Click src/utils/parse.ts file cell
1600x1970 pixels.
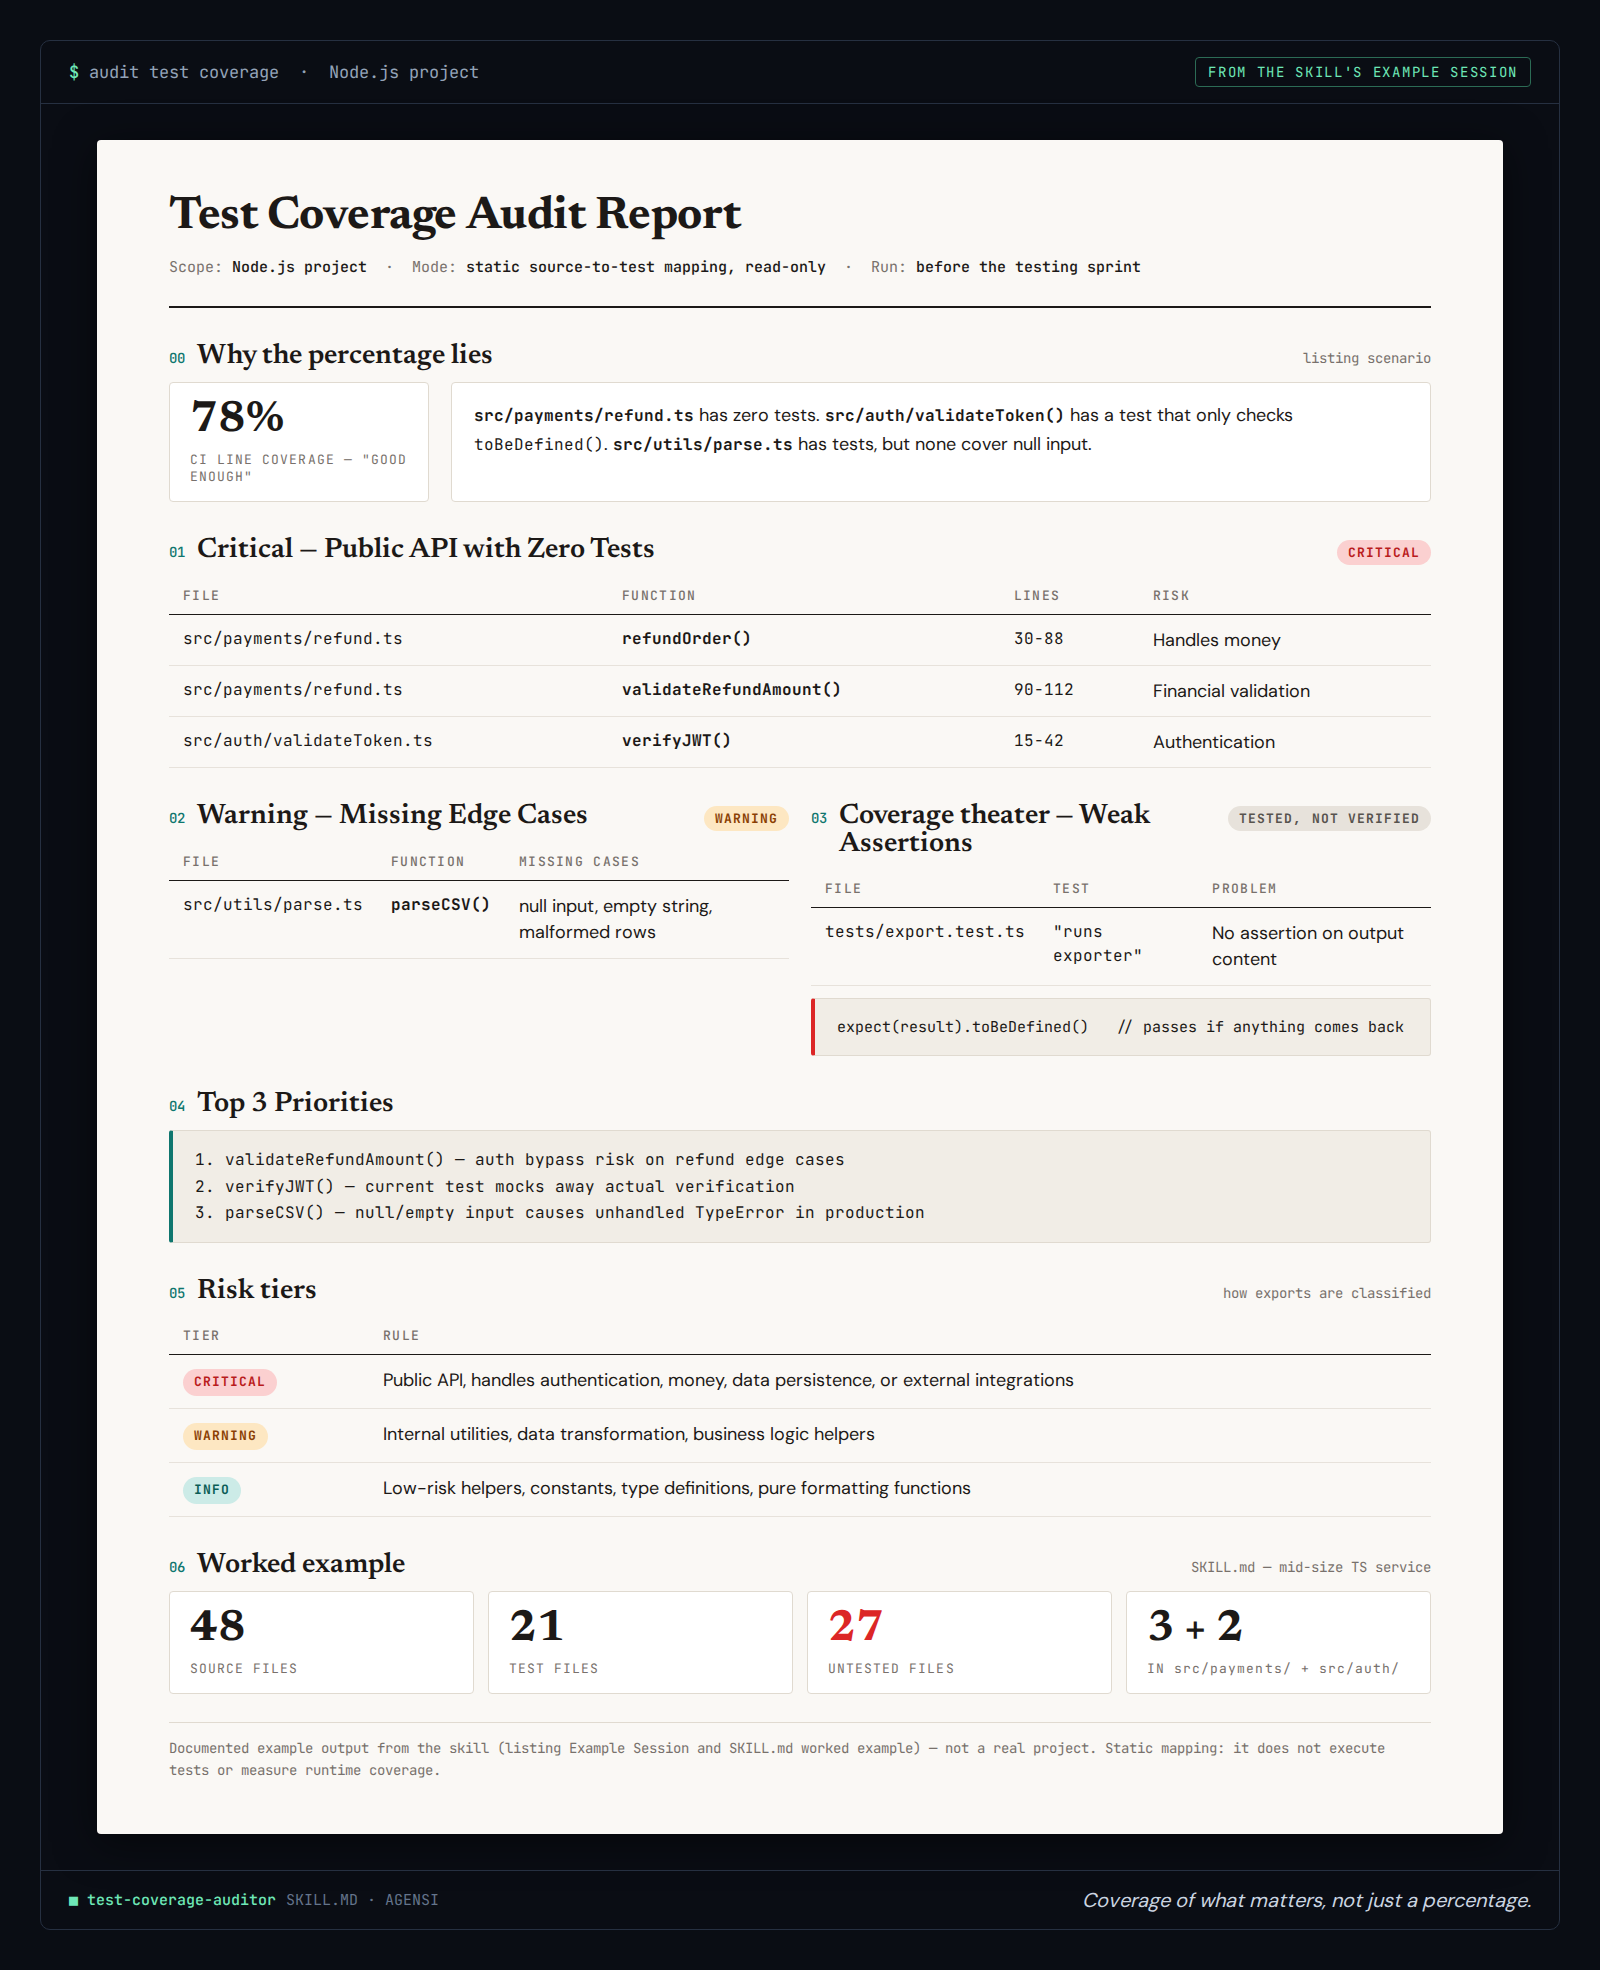pyautogui.click(x=273, y=905)
